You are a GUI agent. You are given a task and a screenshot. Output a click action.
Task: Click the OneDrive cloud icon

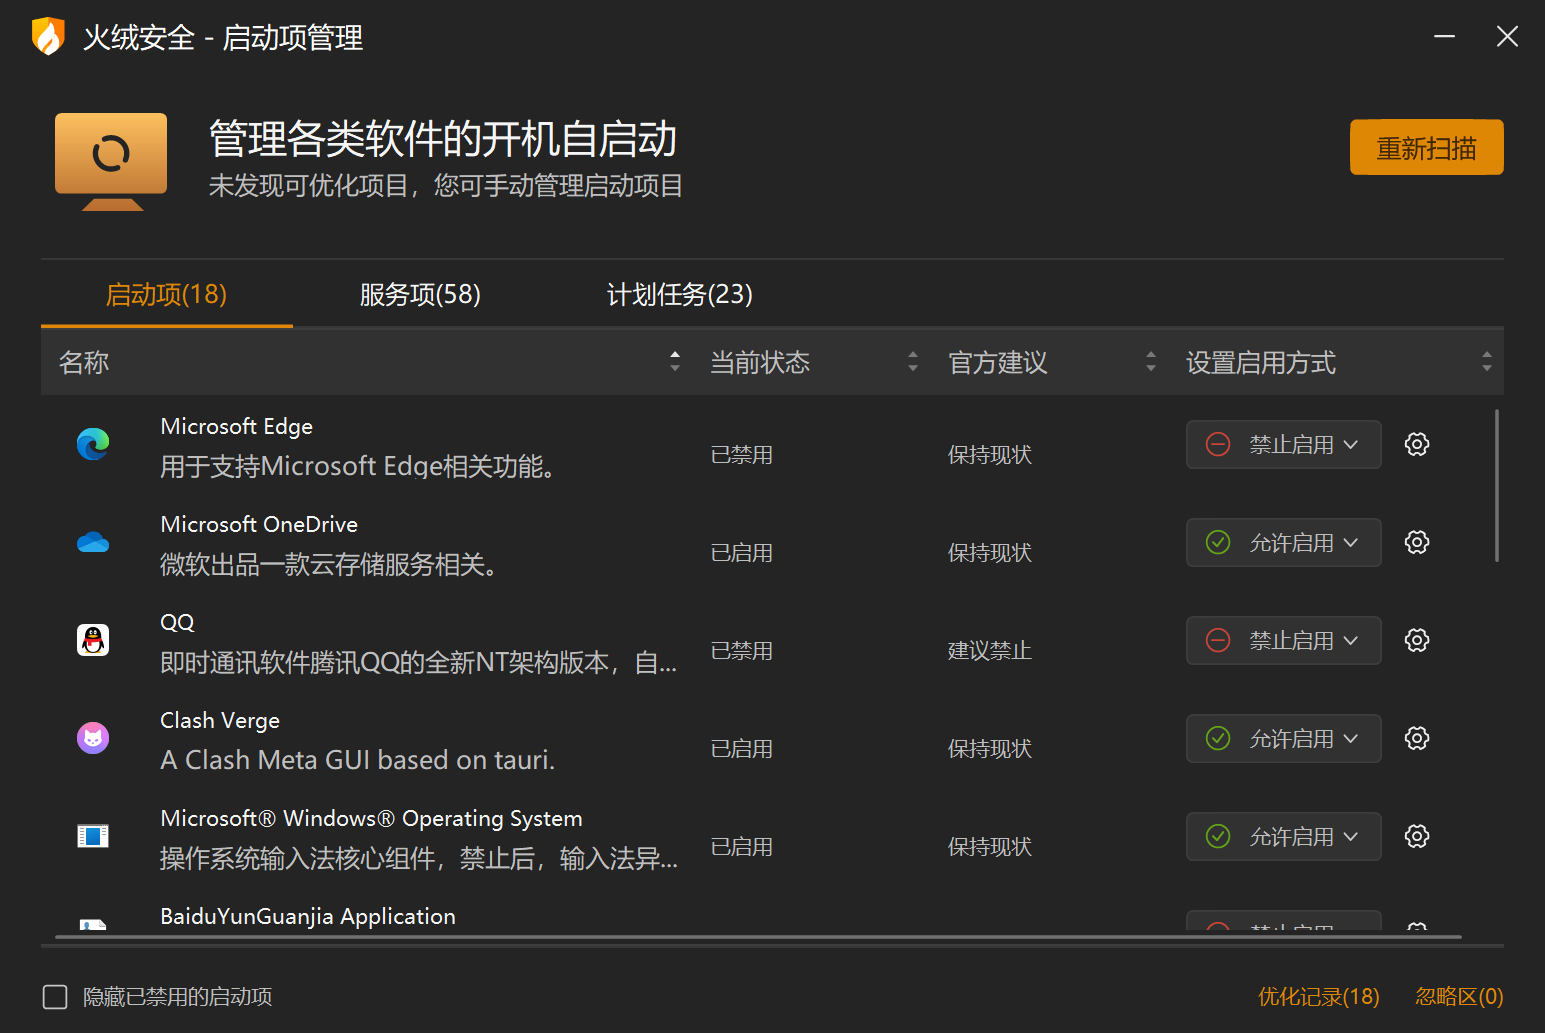coord(93,542)
